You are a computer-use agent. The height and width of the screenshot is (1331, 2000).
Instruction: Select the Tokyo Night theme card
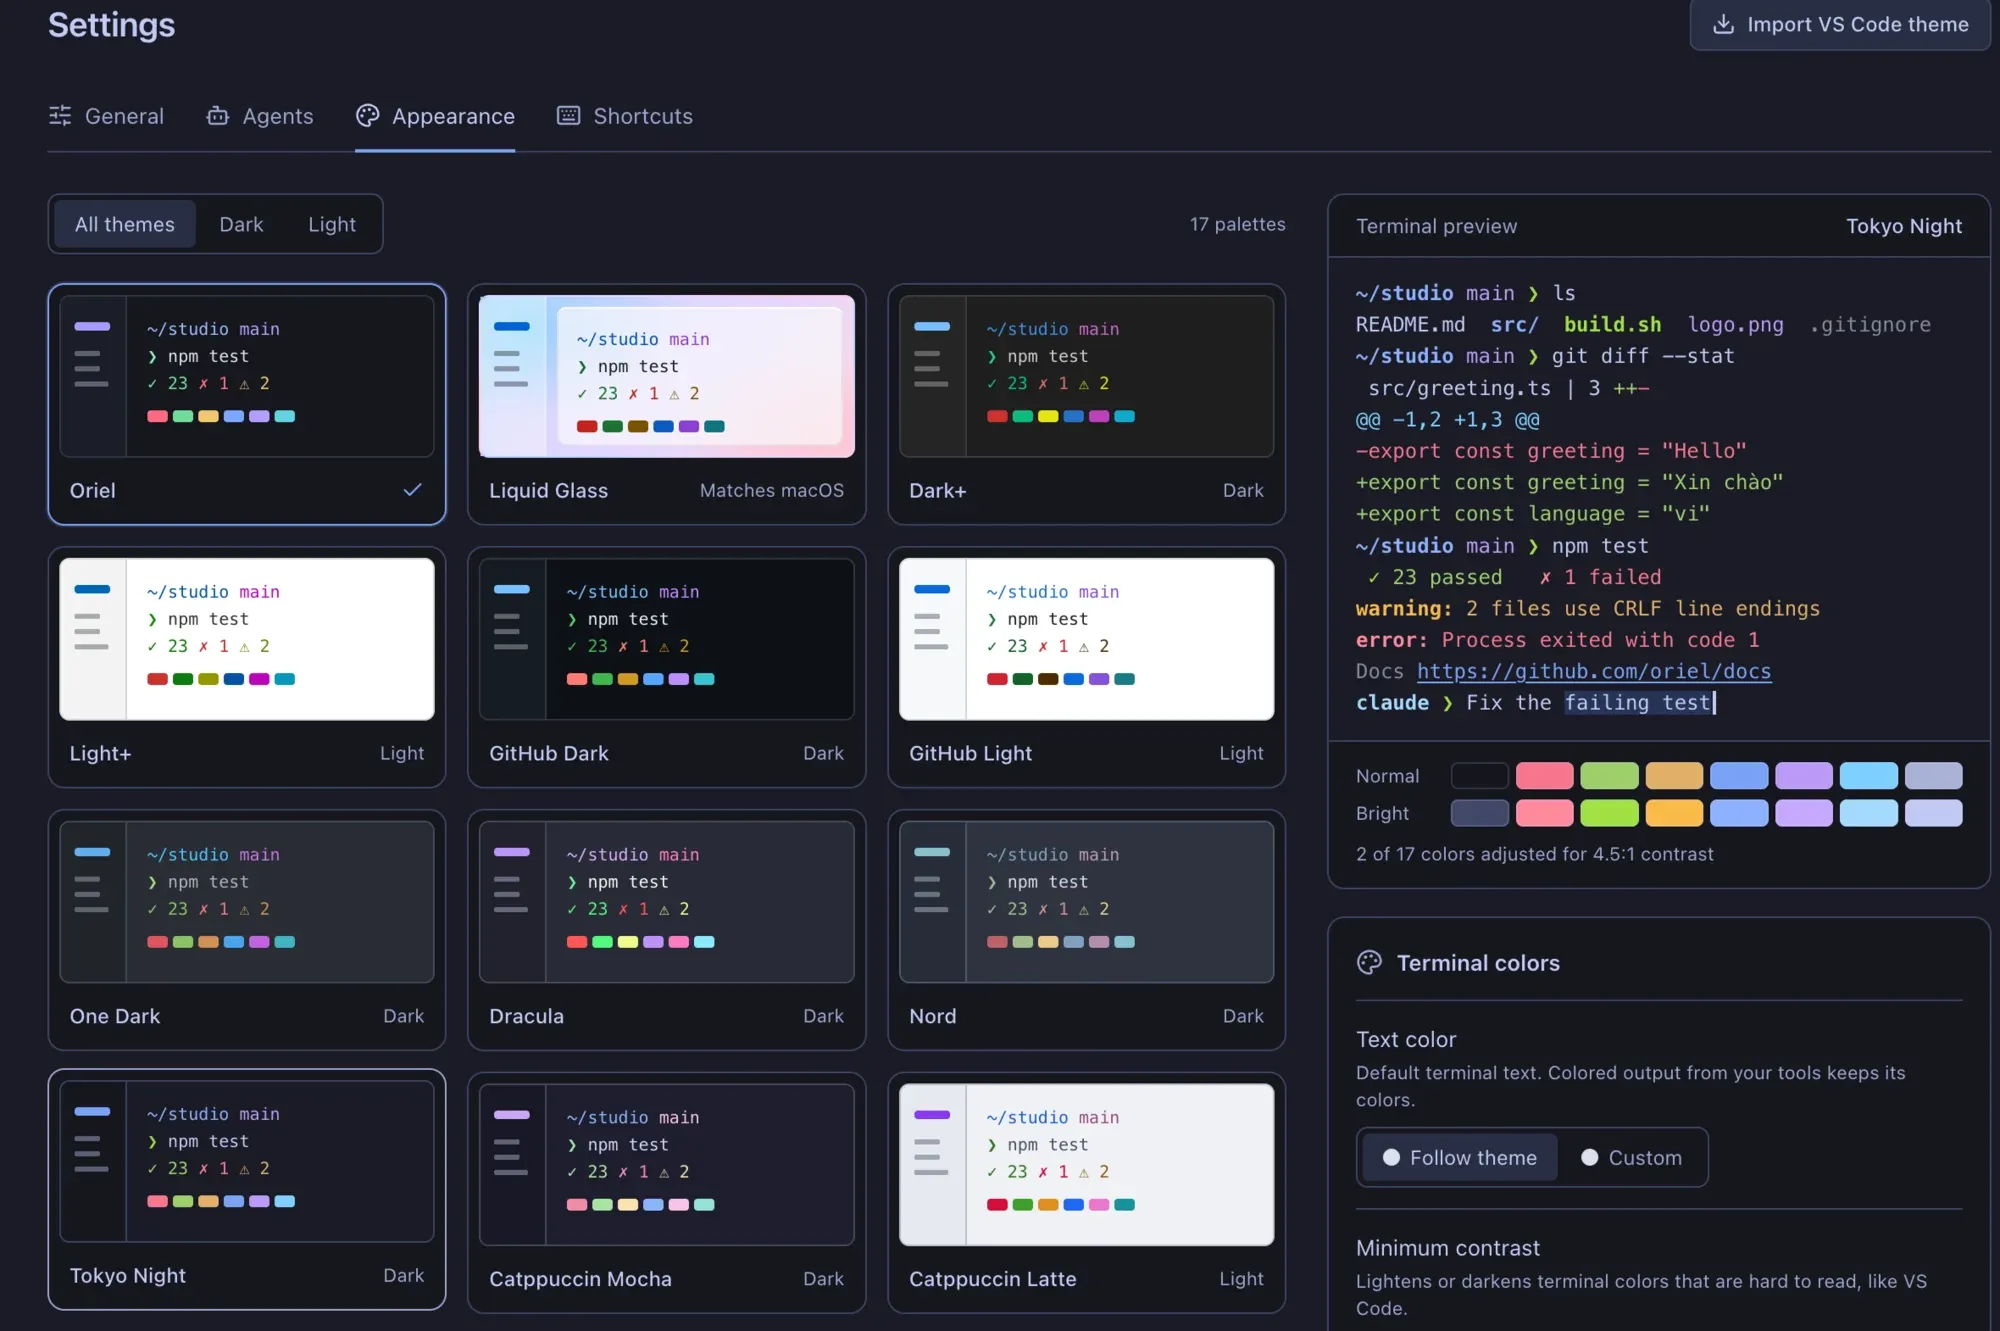[x=247, y=1190]
